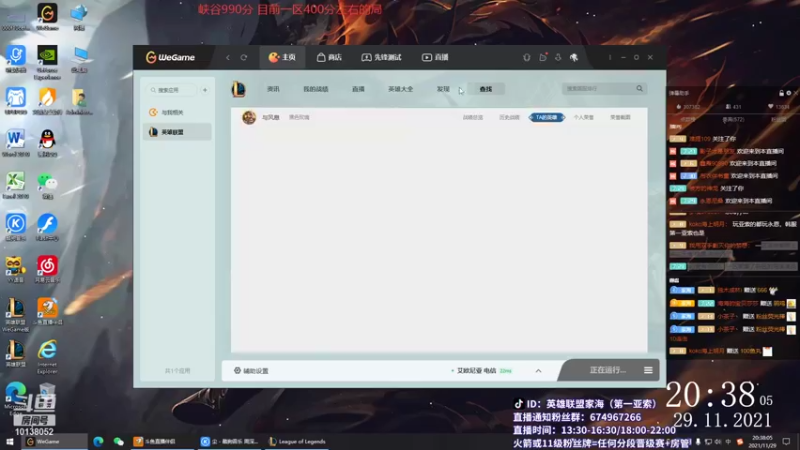Switch to WeGame in the taskbar
Image resolution: width=800 pixels, height=450 pixels.
pyautogui.click(x=55, y=441)
